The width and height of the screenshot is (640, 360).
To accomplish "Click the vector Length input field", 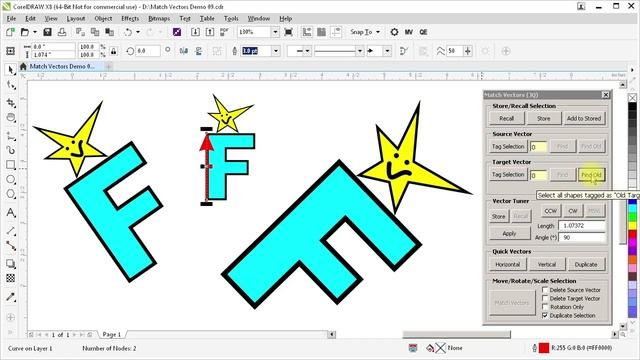I will 582,225.
